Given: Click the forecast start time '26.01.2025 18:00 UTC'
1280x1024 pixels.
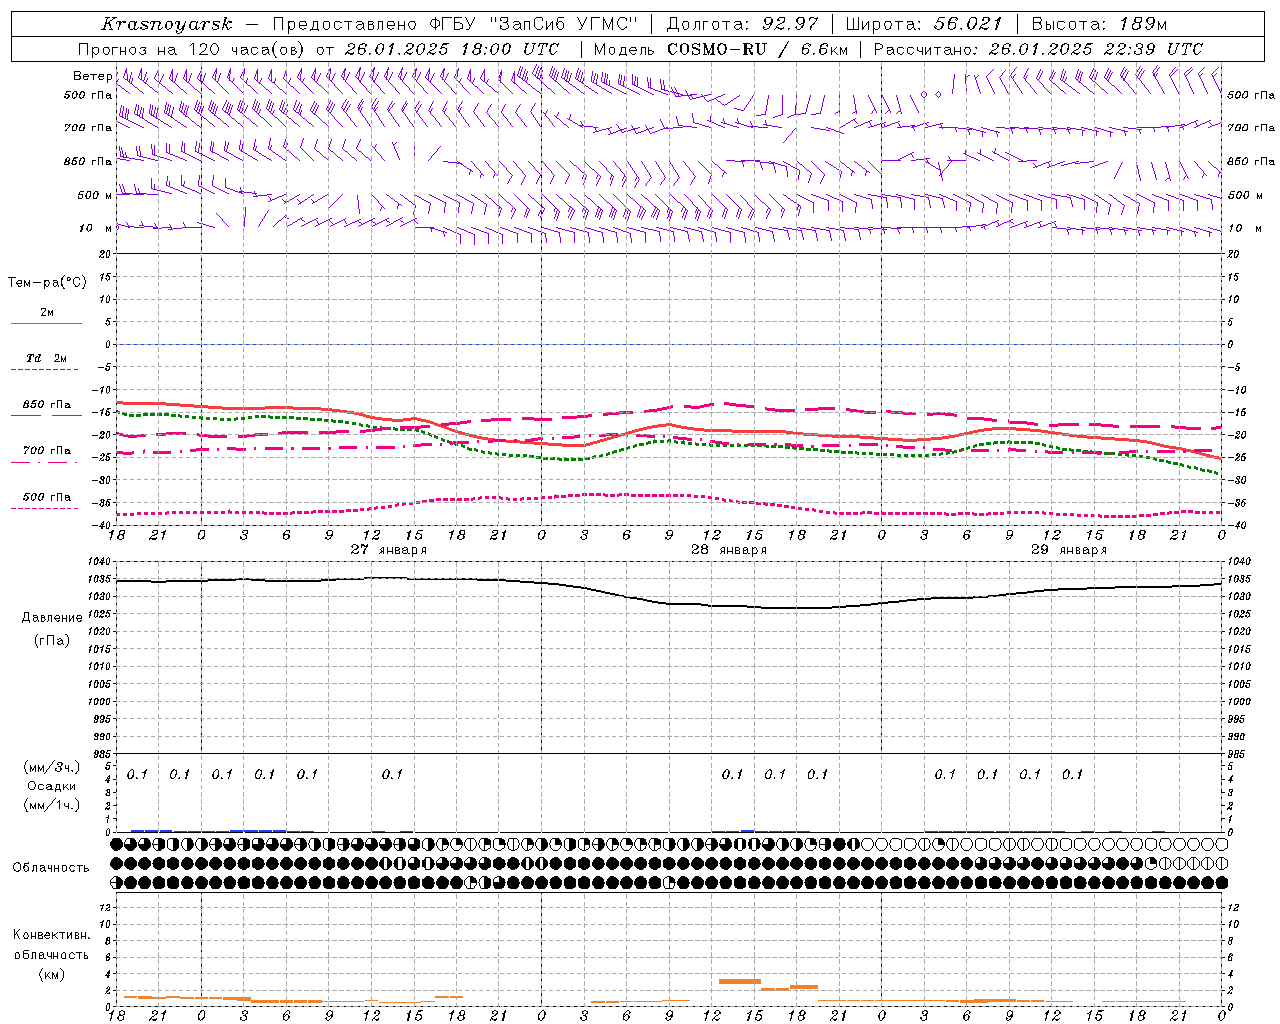Looking at the screenshot, I should coord(452,49).
